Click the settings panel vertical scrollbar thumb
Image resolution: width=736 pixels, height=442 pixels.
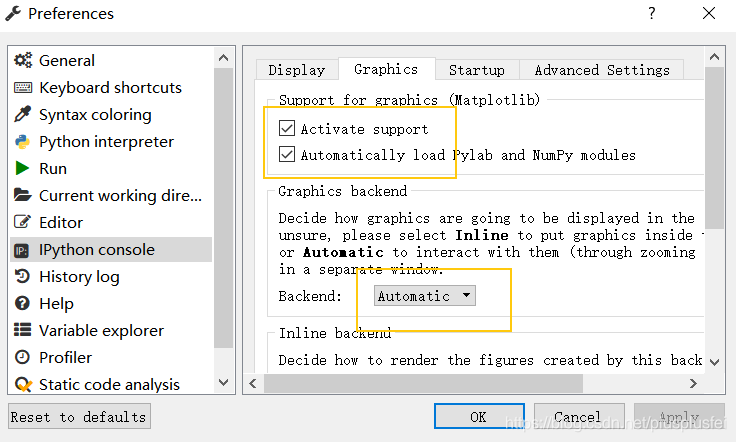click(714, 148)
